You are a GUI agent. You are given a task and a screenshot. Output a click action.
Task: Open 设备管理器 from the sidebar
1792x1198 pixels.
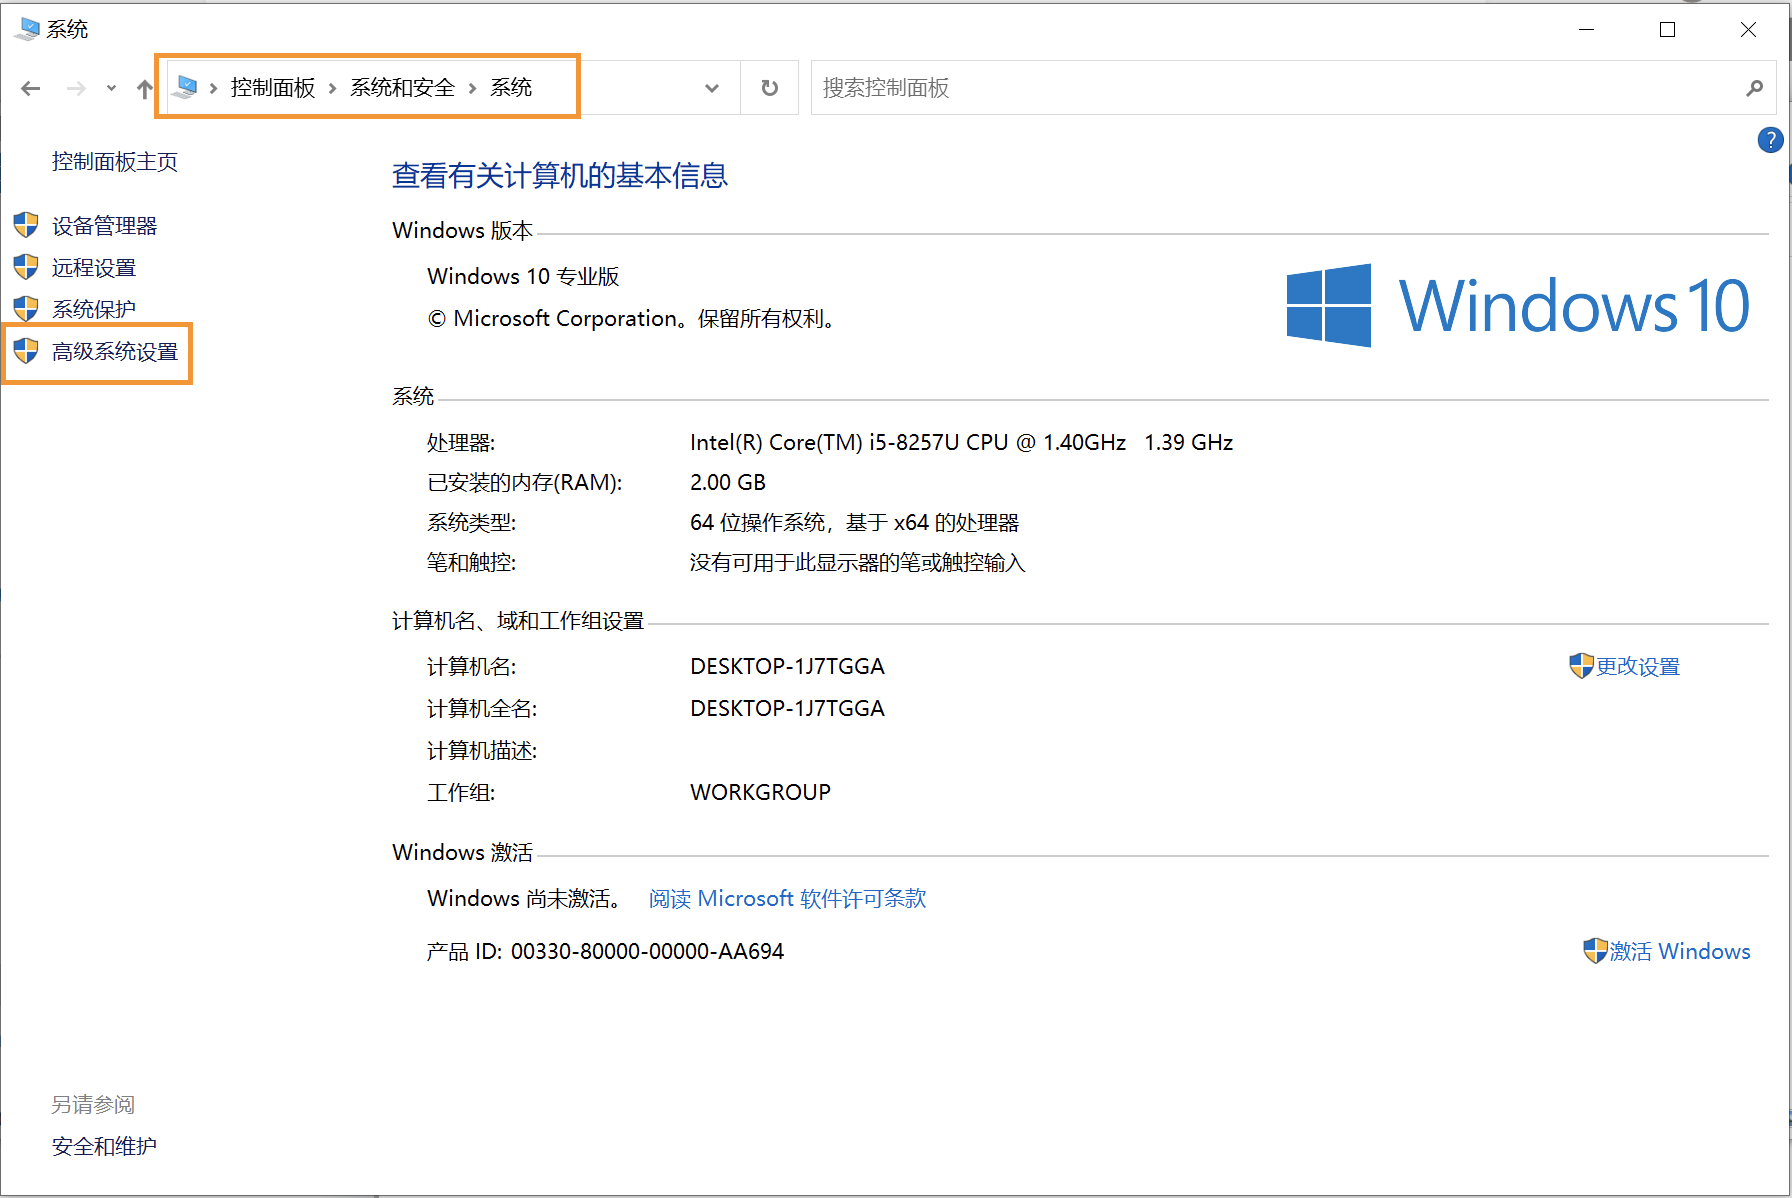[x=105, y=226]
